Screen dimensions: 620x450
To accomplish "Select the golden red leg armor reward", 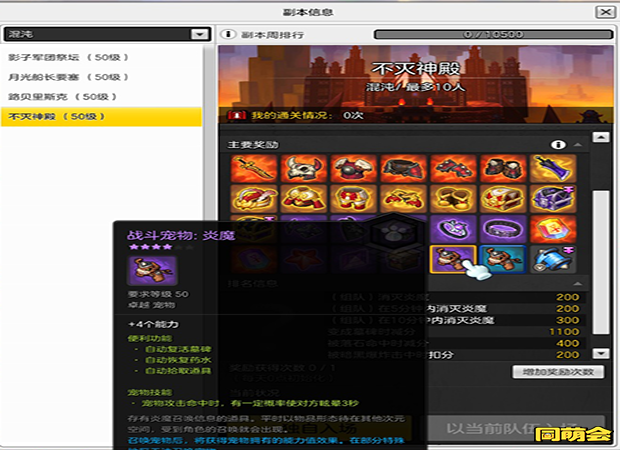I will 353,198.
